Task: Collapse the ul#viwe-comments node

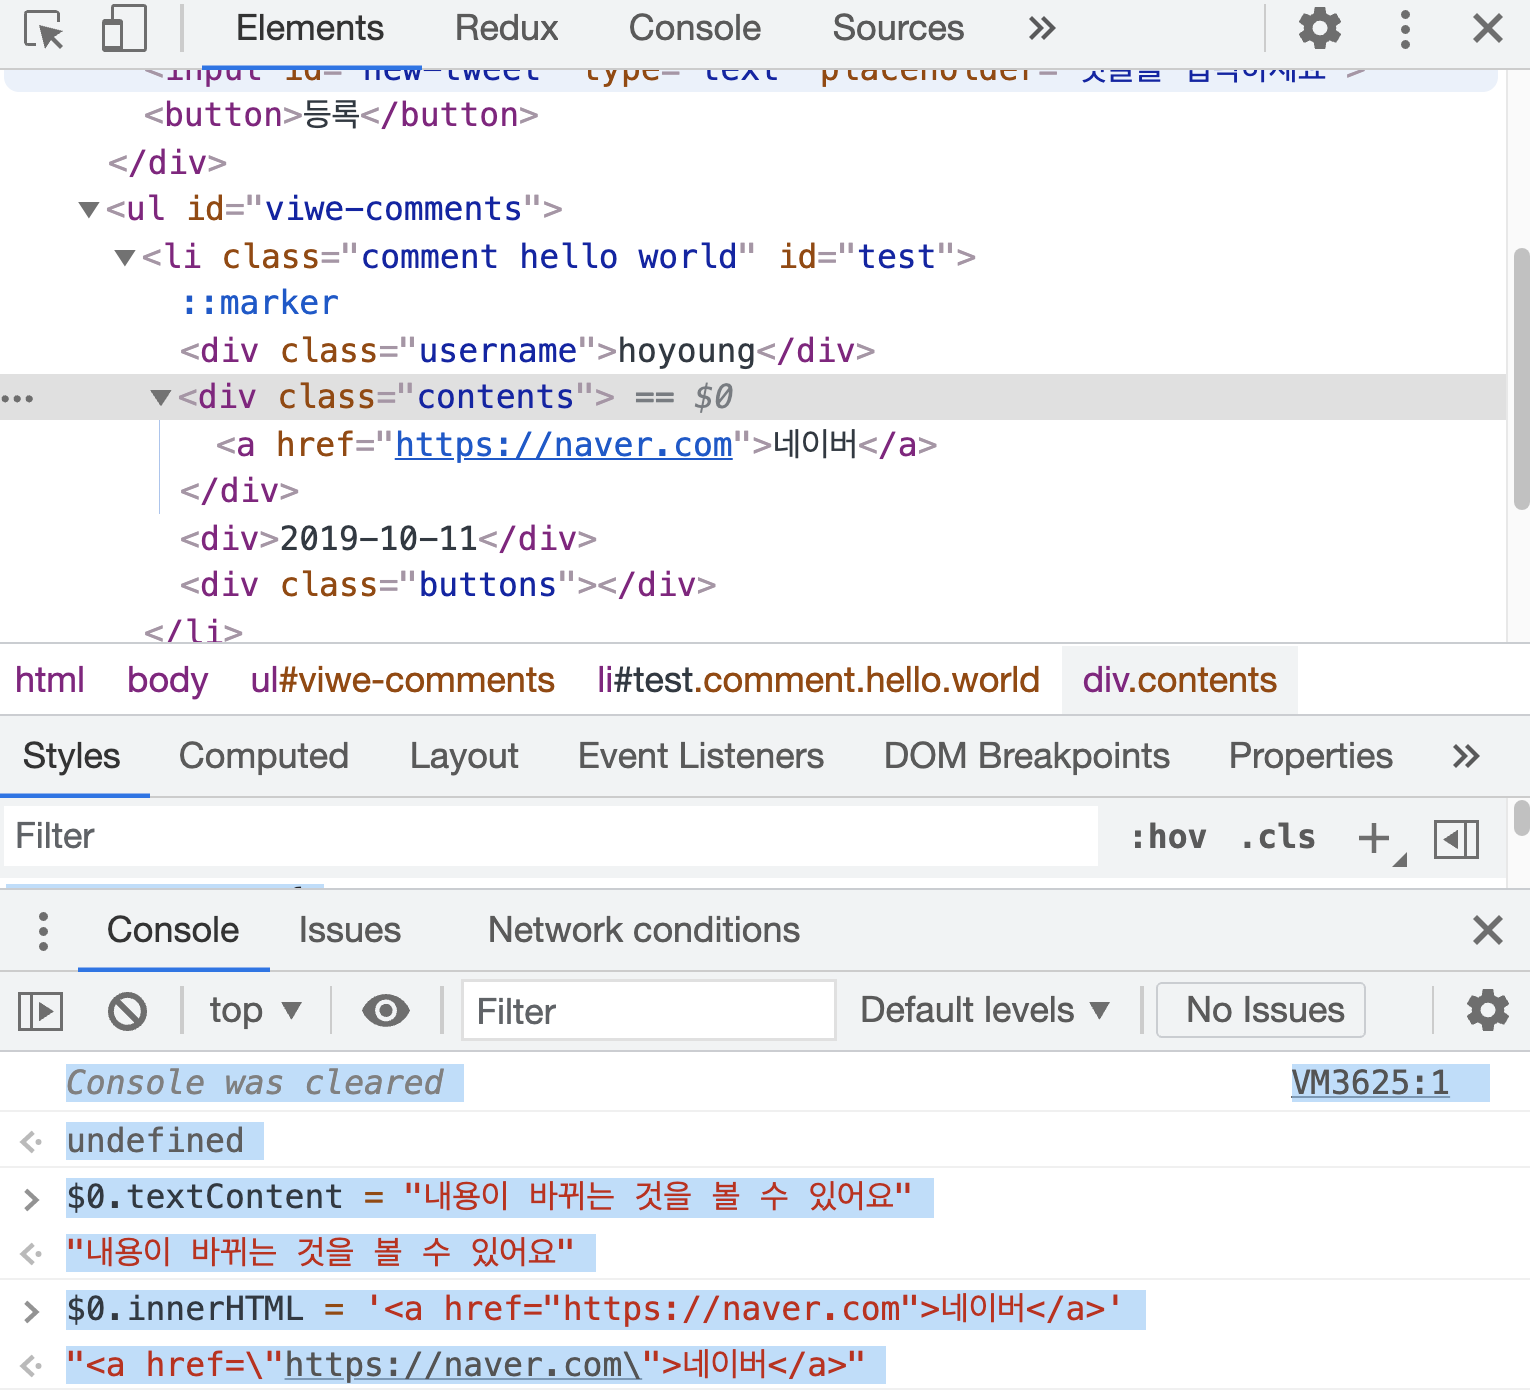Action: pos(89,209)
